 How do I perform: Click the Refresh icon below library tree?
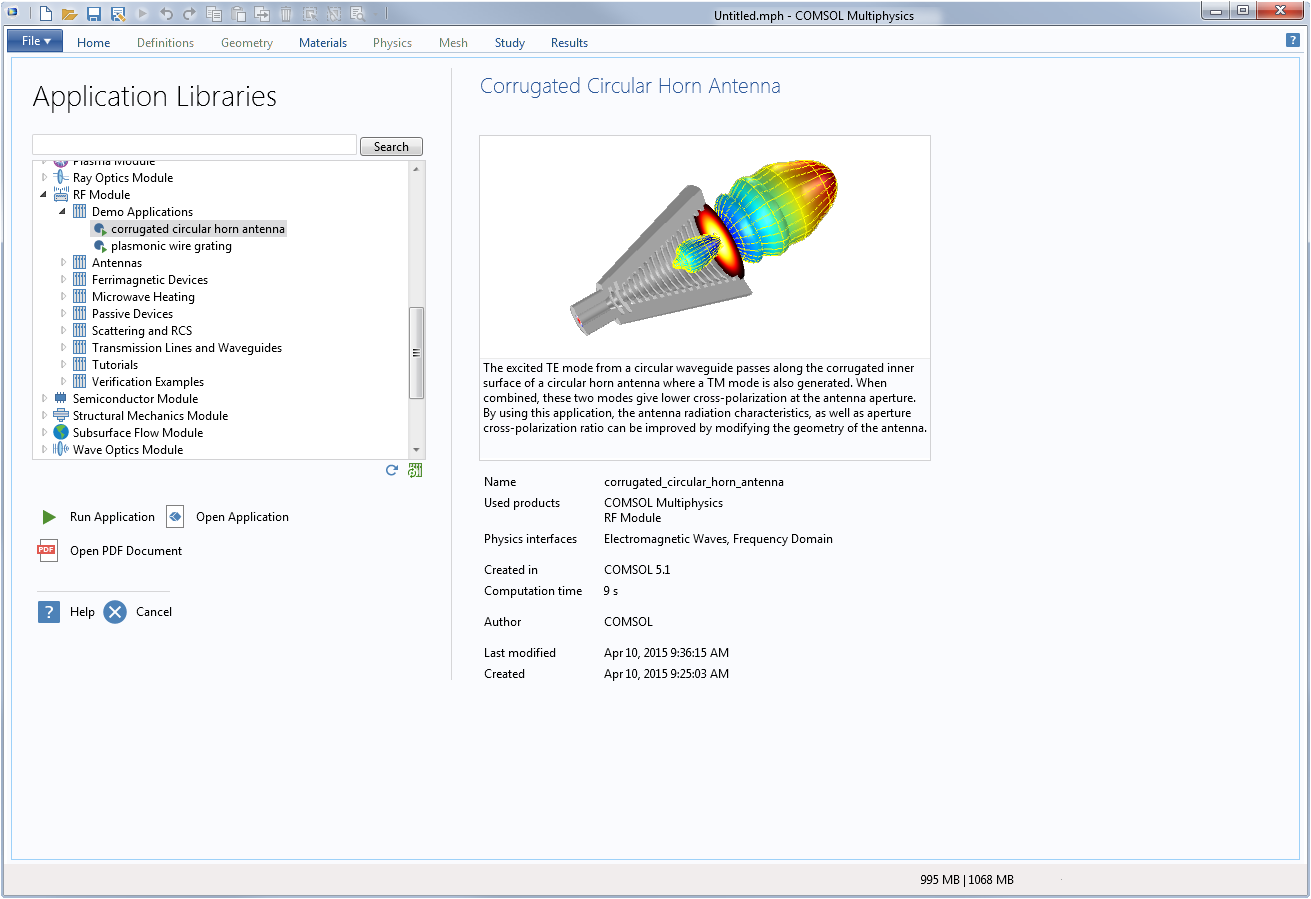coord(392,470)
